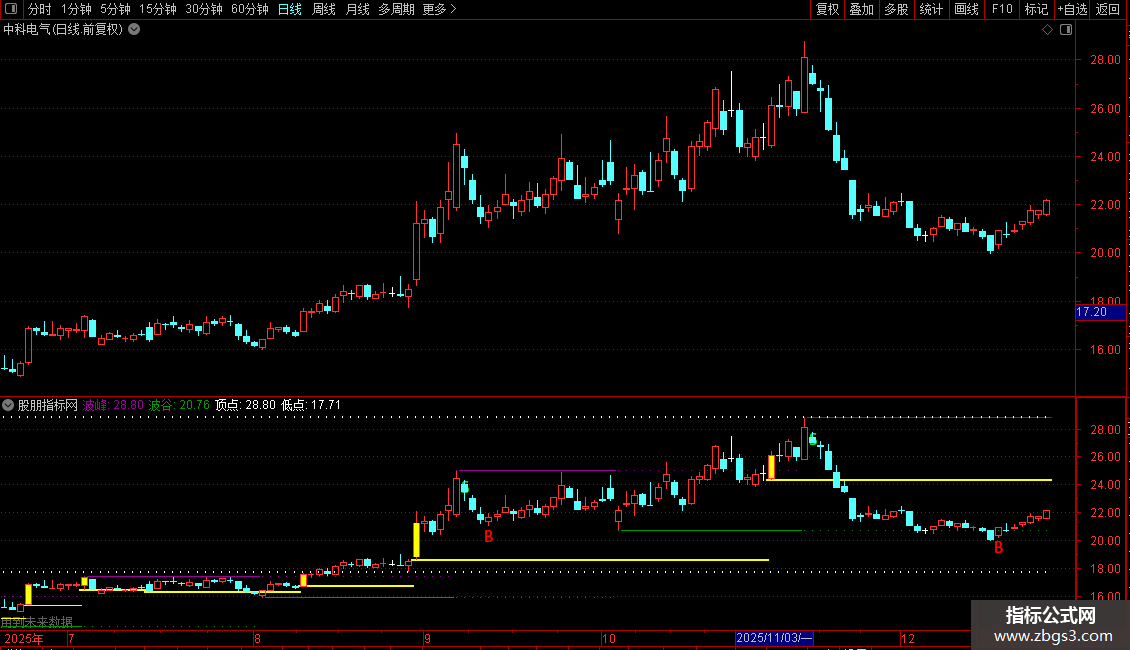Switch to the 周线 weekly chart
This screenshot has height=650, width=1130.
(x=324, y=9)
